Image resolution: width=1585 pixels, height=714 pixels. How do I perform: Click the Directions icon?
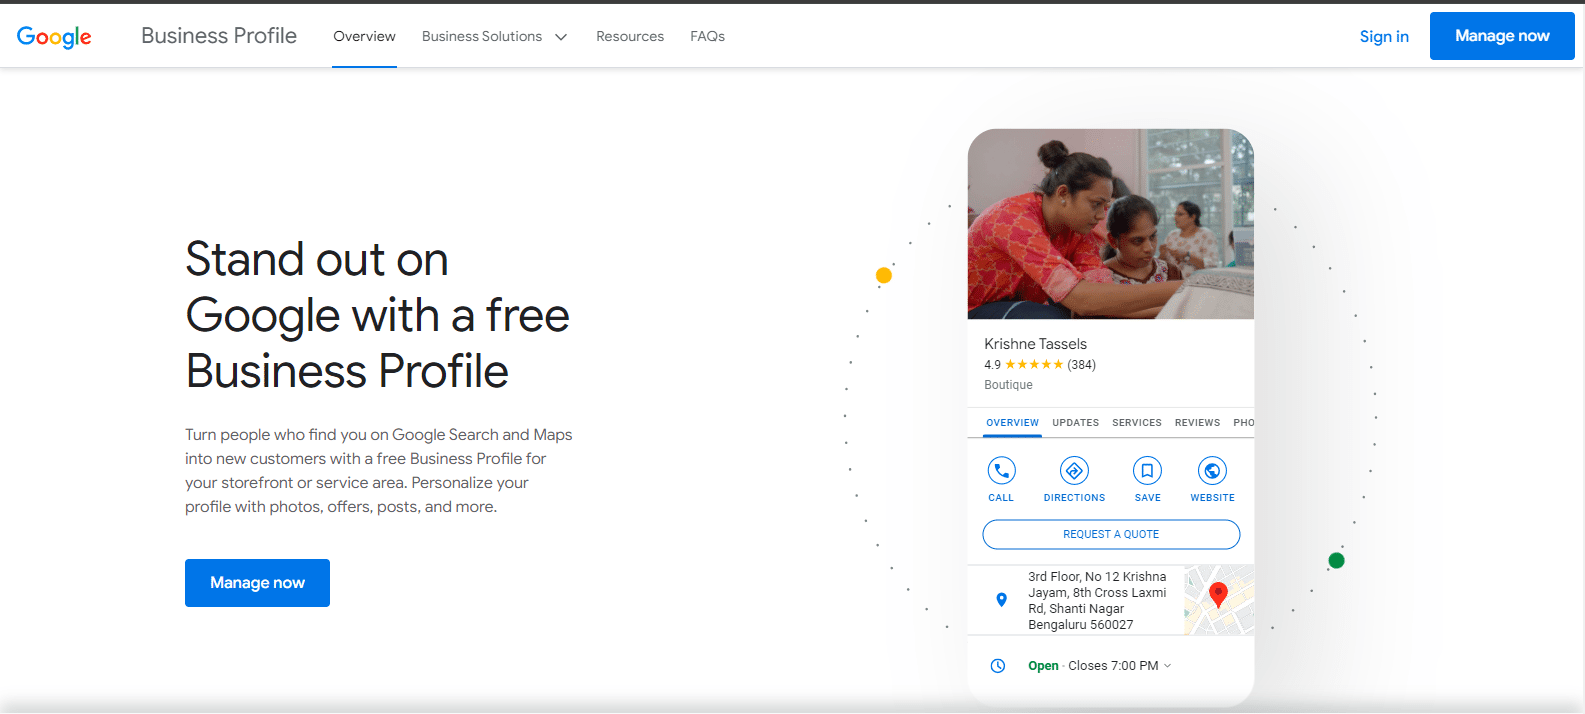1074,470
